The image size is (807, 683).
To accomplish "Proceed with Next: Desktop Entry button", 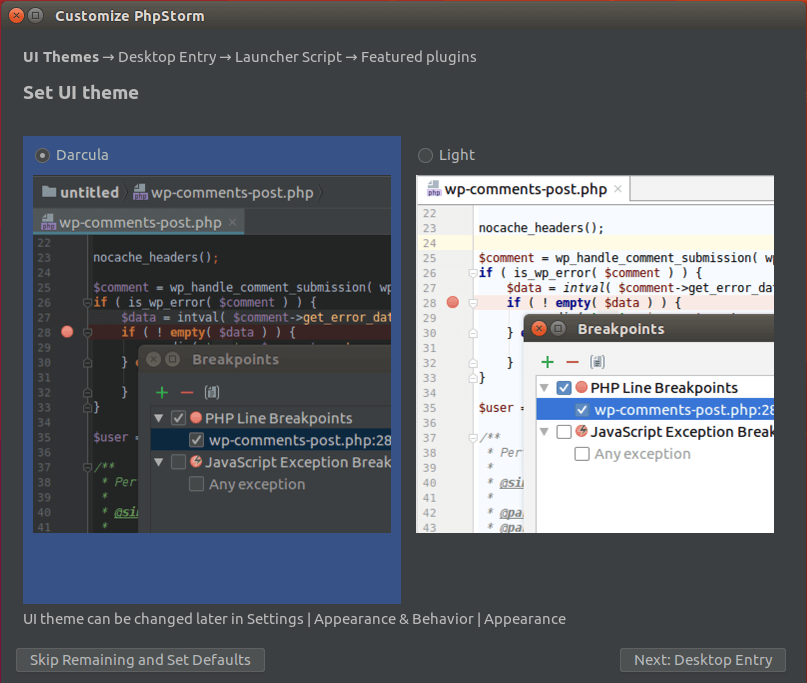I will (702, 660).
